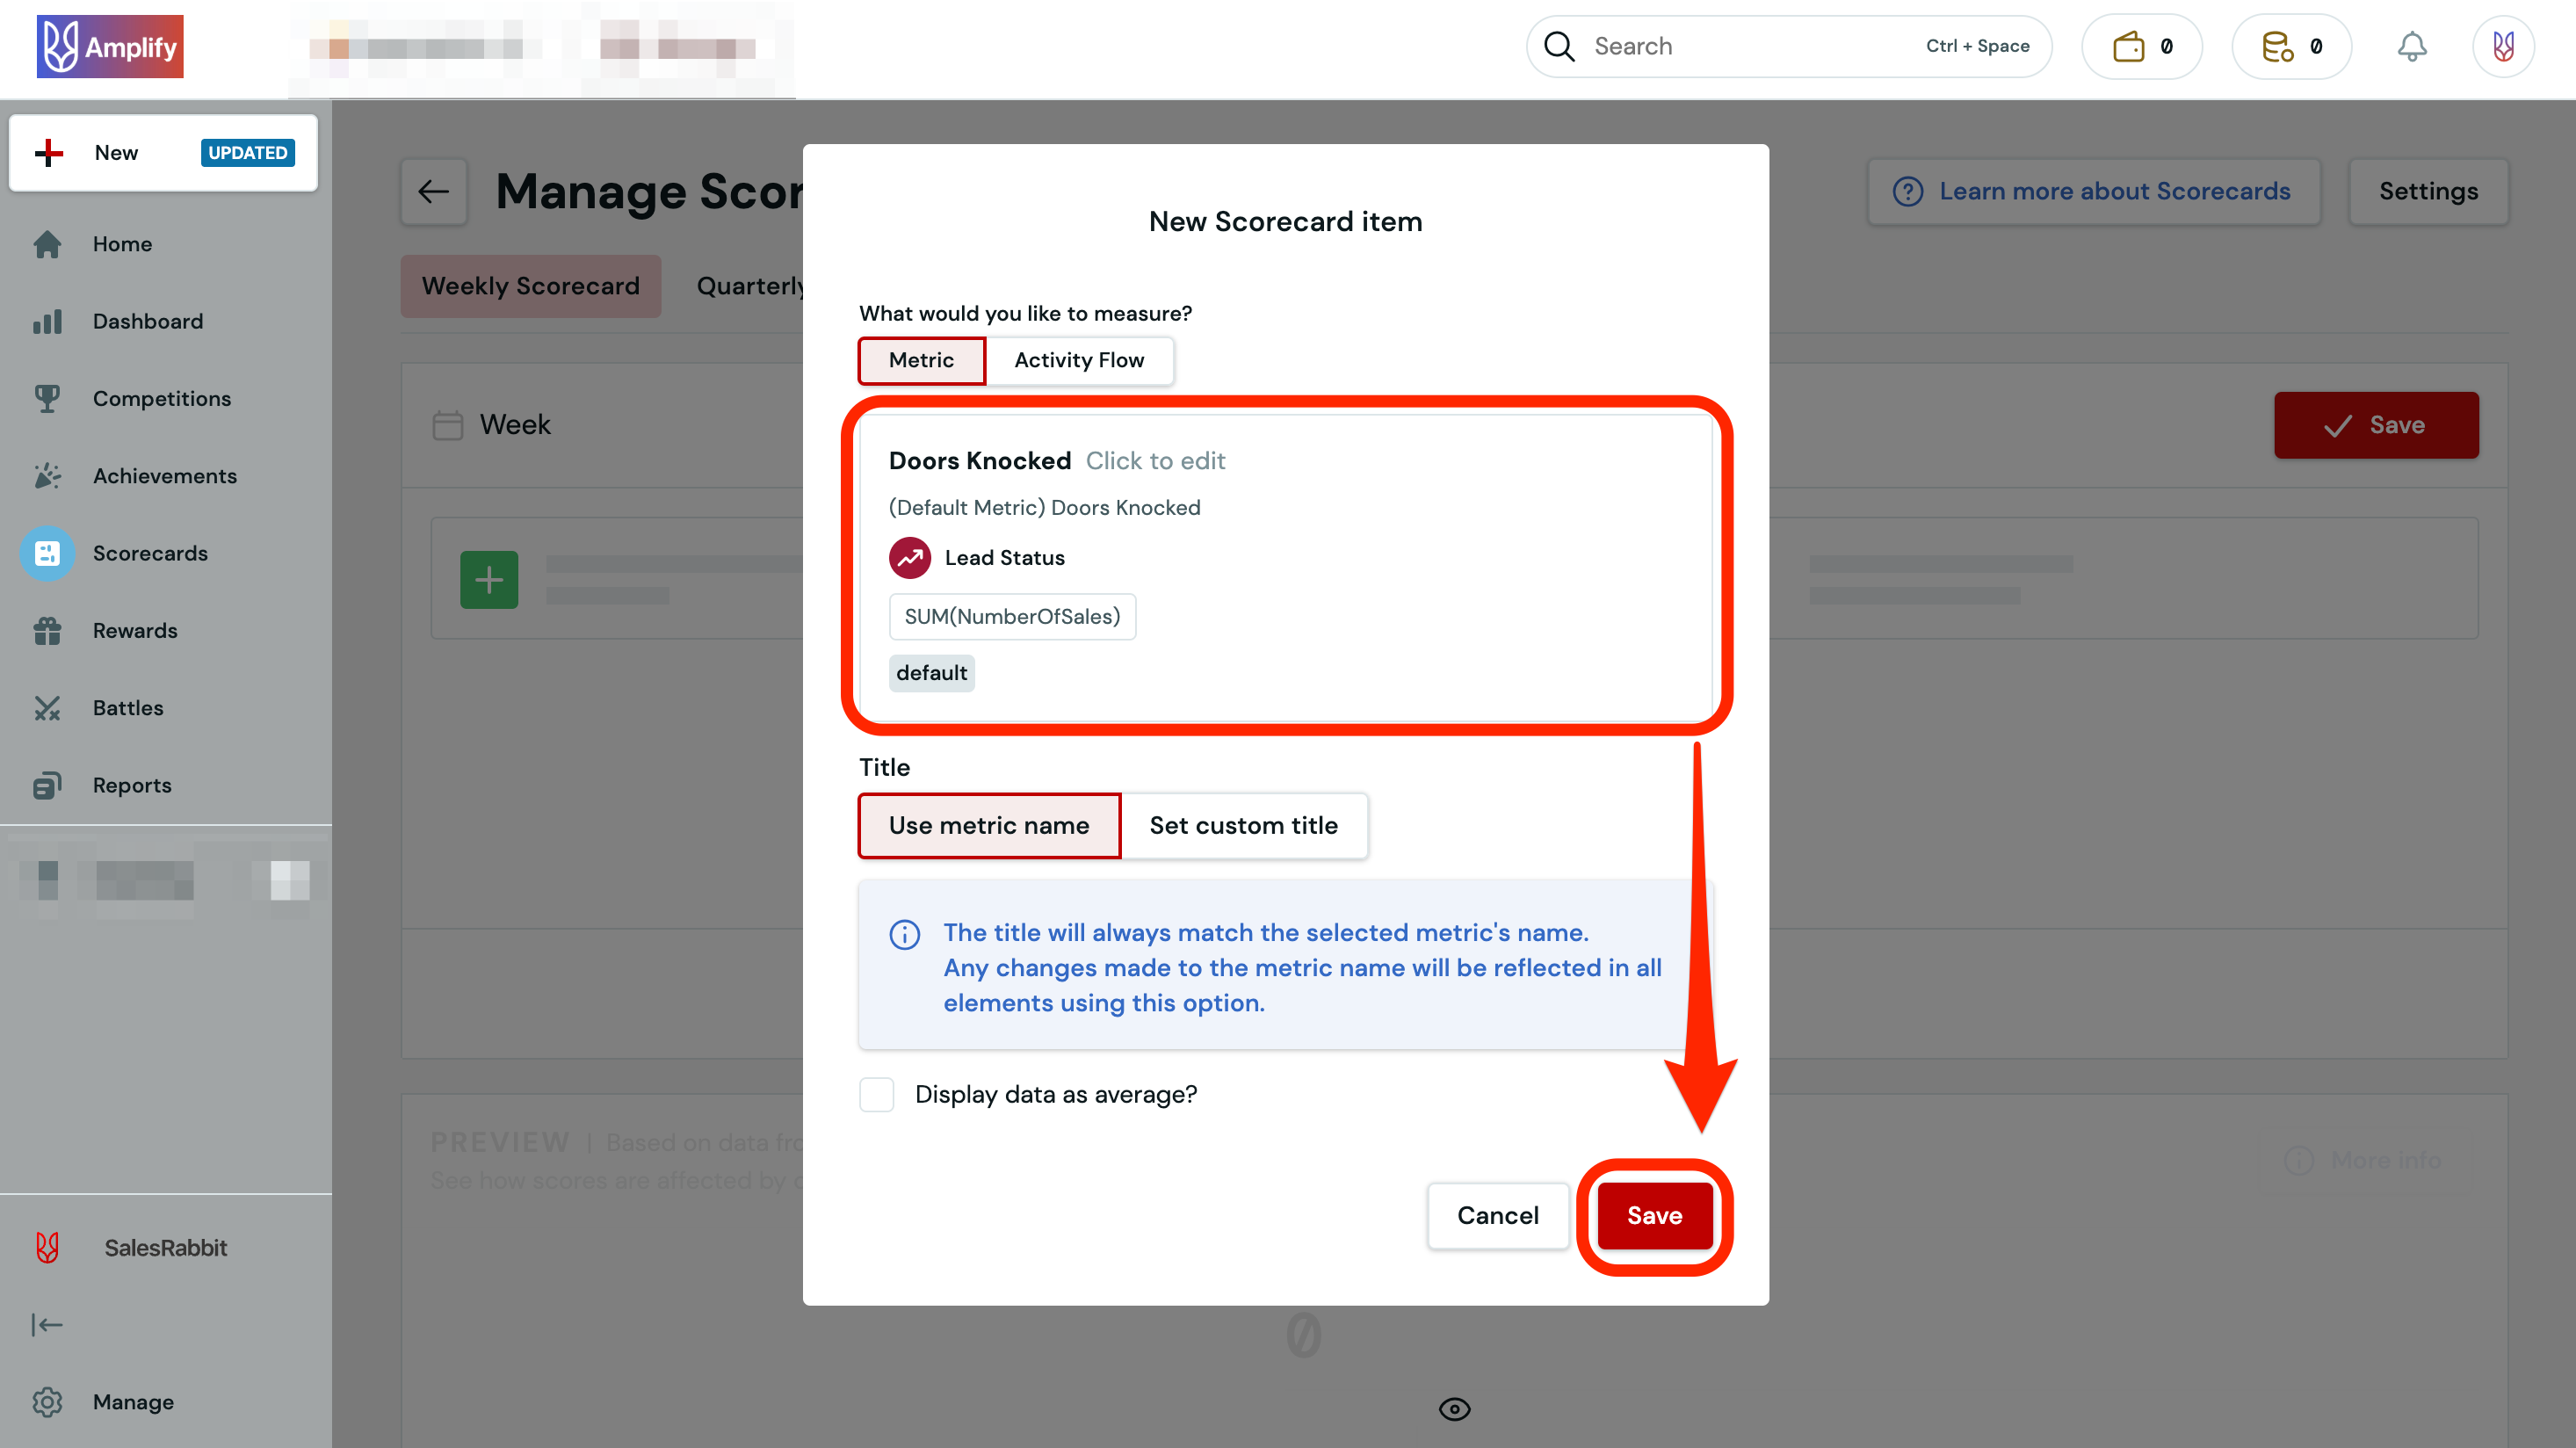
Task: Click the notification bell icon
Action: pyautogui.click(x=2411, y=46)
